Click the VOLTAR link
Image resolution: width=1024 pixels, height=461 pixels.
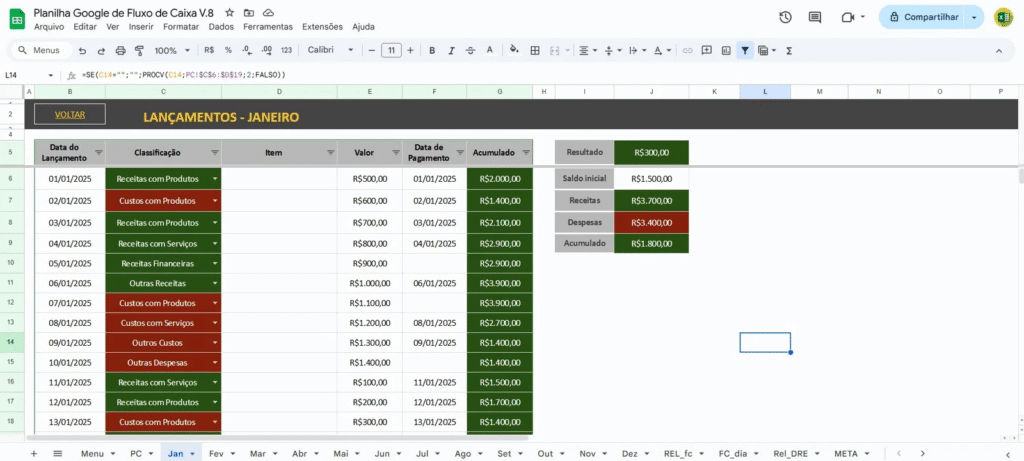pos(69,115)
